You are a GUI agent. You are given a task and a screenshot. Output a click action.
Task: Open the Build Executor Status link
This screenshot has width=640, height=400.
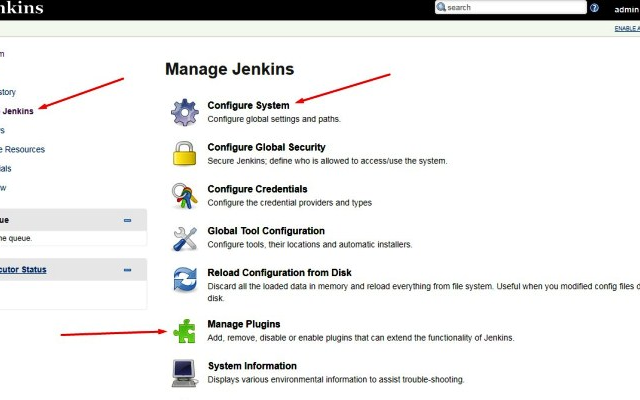click(23, 269)
